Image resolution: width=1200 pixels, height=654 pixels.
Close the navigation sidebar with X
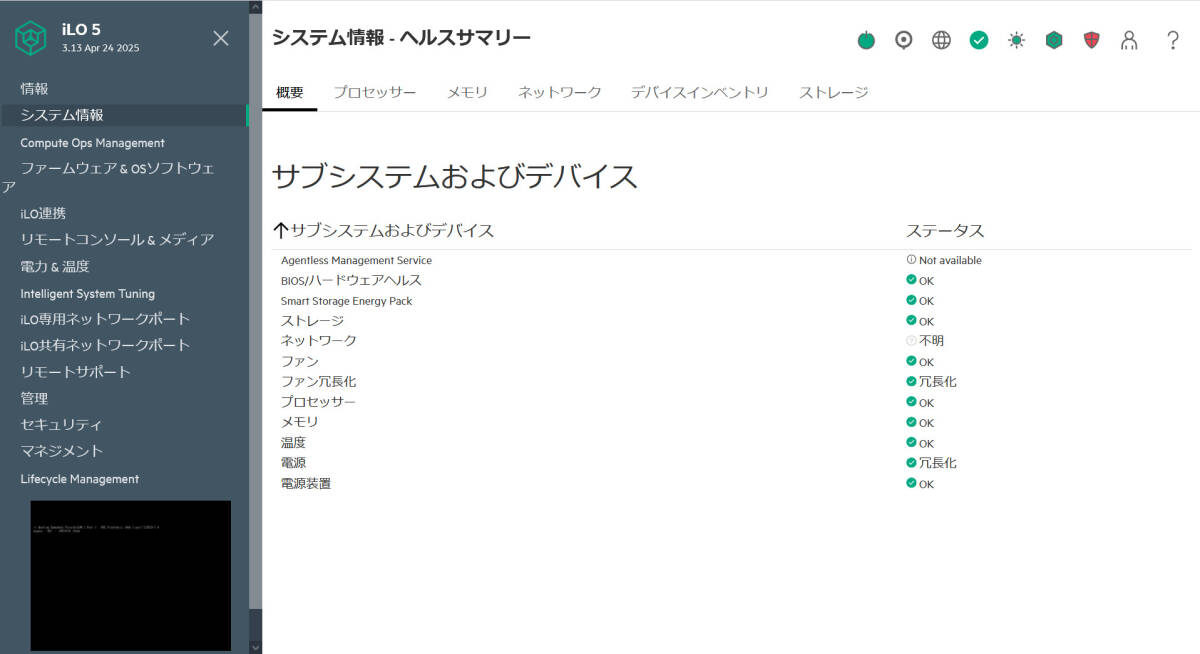pyautogui.click(x=221, y=38)
